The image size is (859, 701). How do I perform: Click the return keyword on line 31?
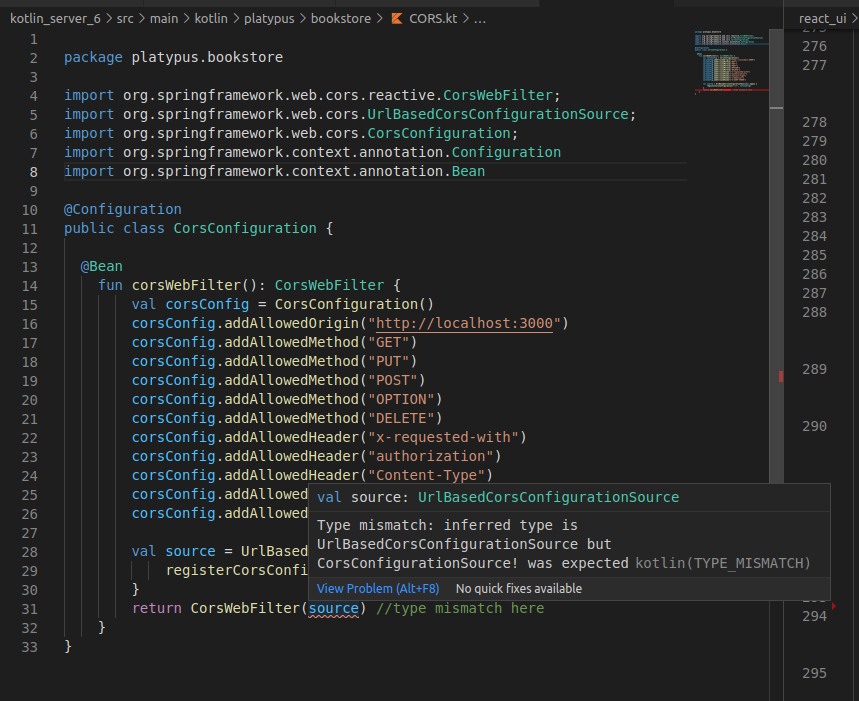[157, 608]
